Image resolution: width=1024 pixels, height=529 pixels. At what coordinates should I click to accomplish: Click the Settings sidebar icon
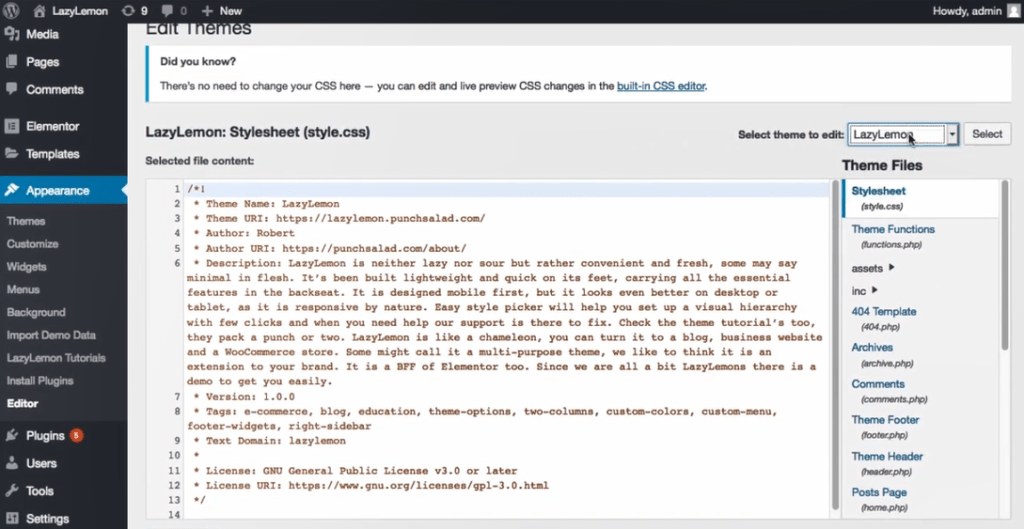click(x=12, y=519)
